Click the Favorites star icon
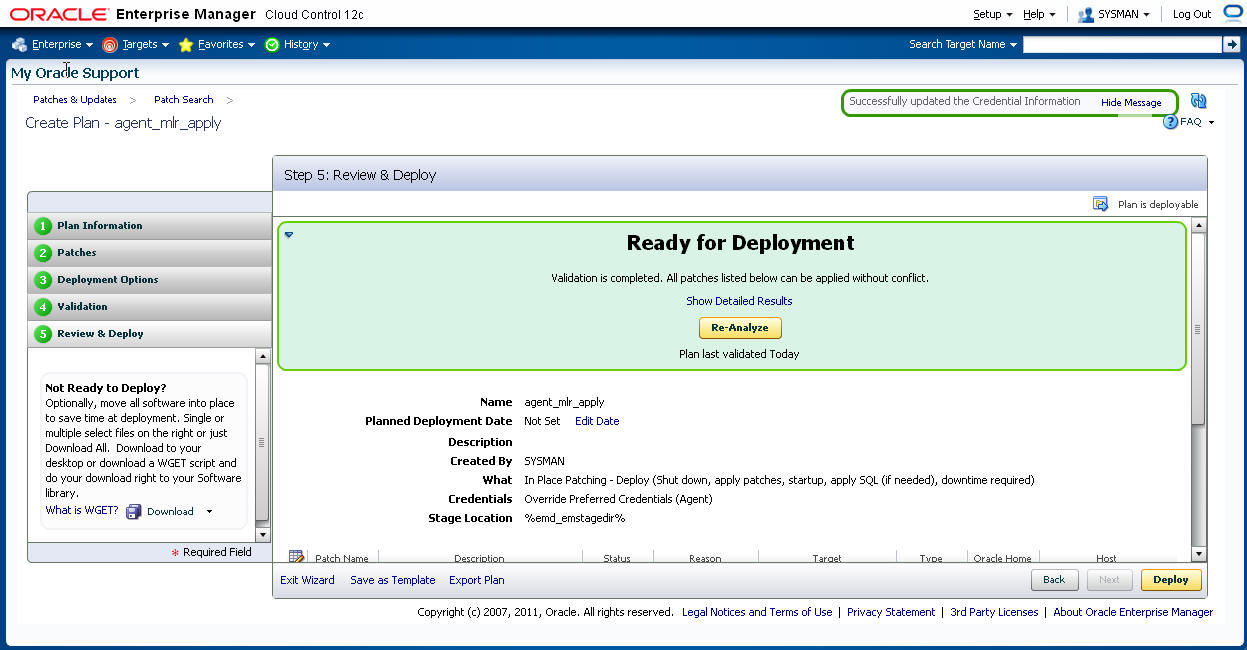 [186, 44]
